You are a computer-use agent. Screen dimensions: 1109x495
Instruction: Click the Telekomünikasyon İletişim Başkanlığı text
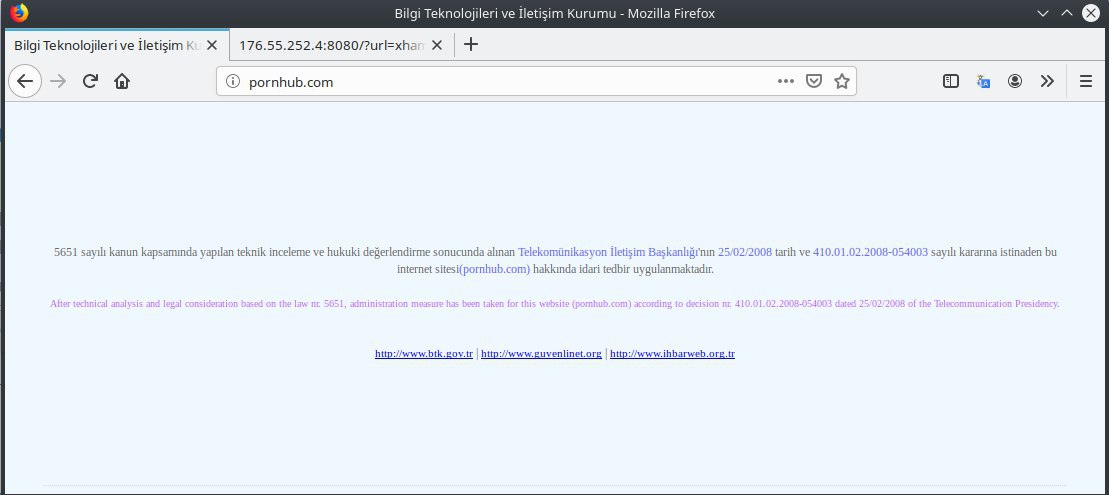pos(608,252)
